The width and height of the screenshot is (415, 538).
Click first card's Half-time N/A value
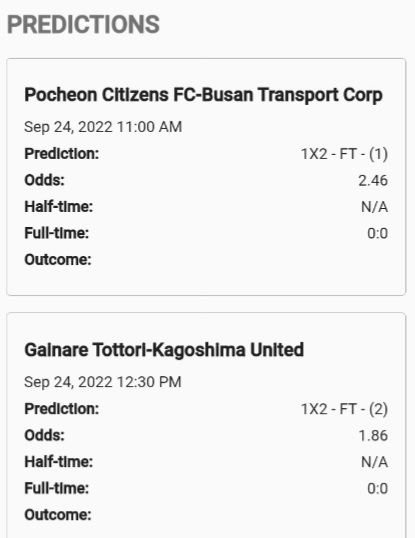(x=374, y=207)
